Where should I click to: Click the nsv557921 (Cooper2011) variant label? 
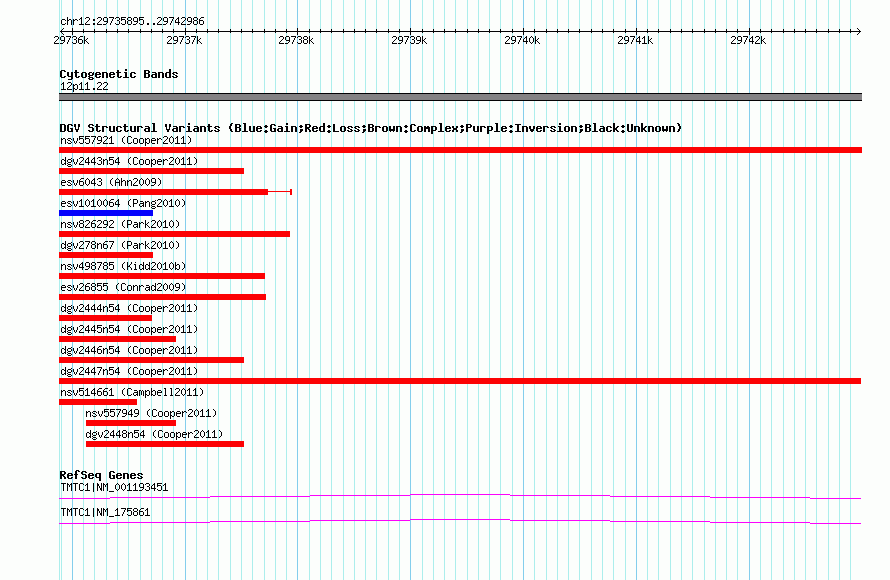click(126, 140)
